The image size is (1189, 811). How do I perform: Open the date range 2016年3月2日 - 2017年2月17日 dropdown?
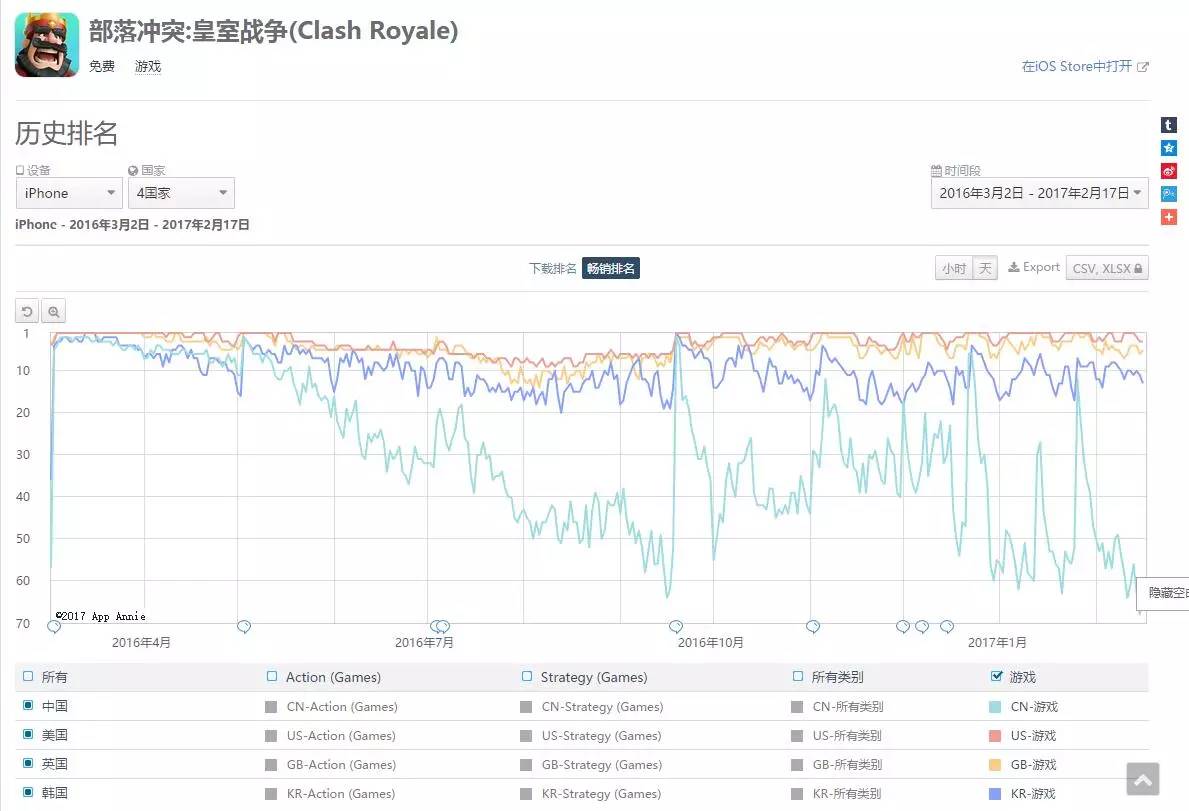[x=1040, y=193]
